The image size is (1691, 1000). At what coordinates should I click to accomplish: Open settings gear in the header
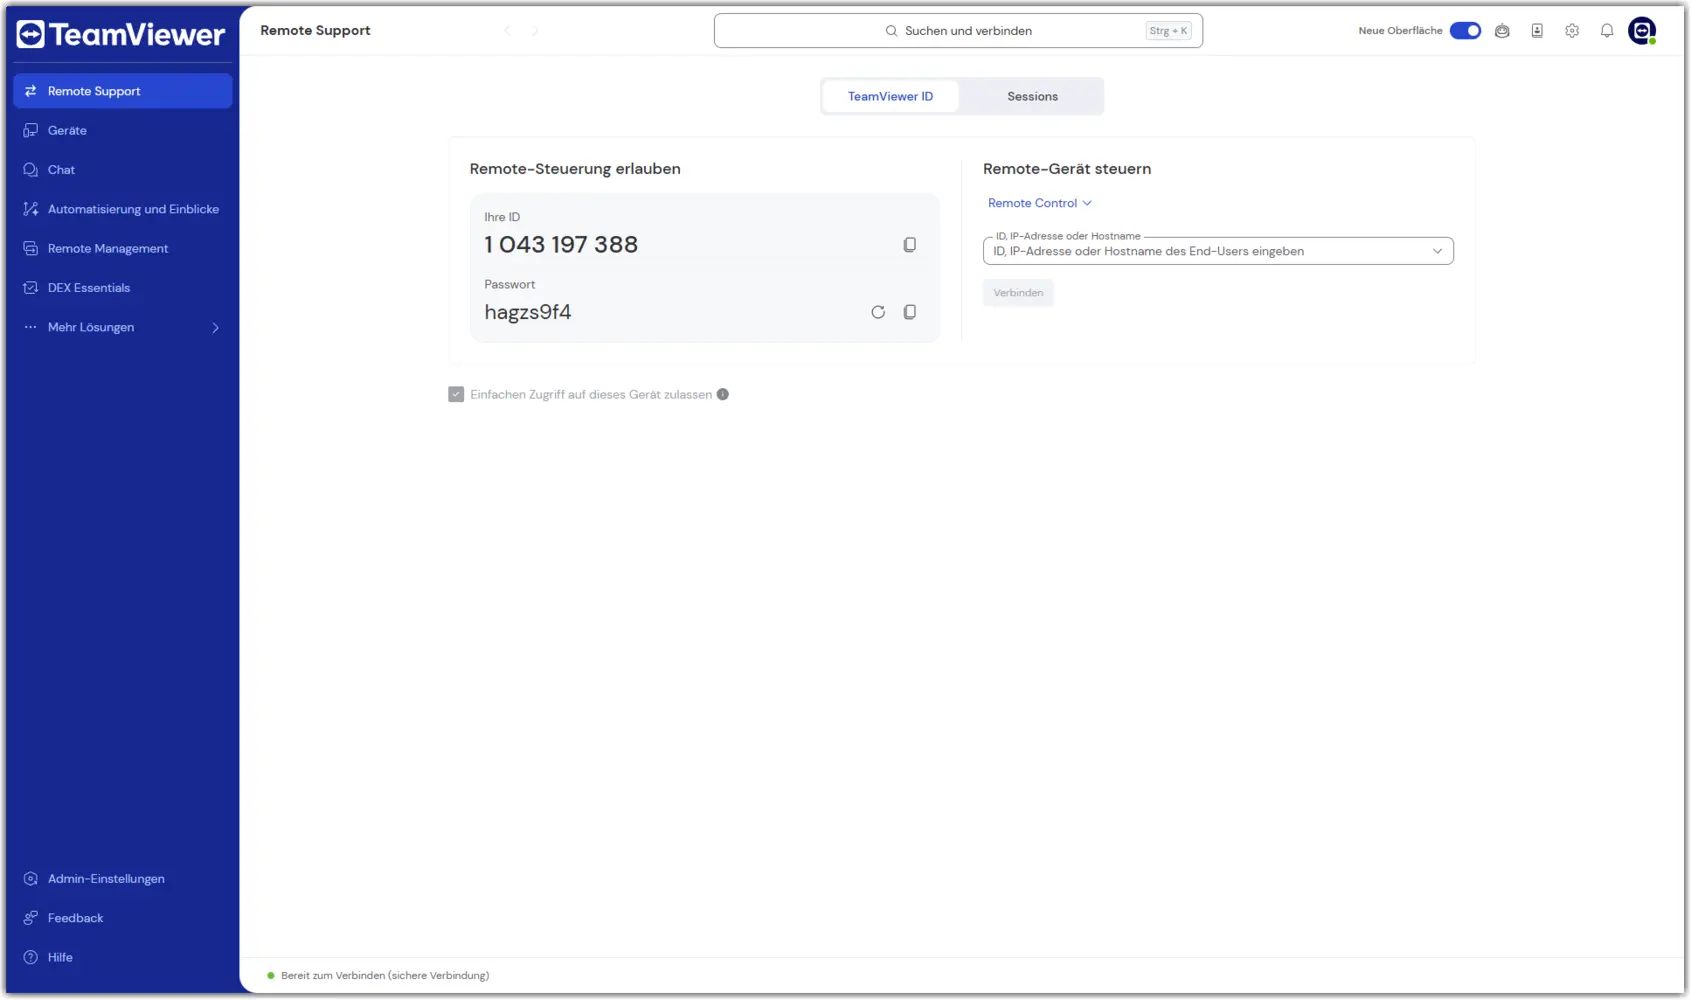(x=1572, y=31)
